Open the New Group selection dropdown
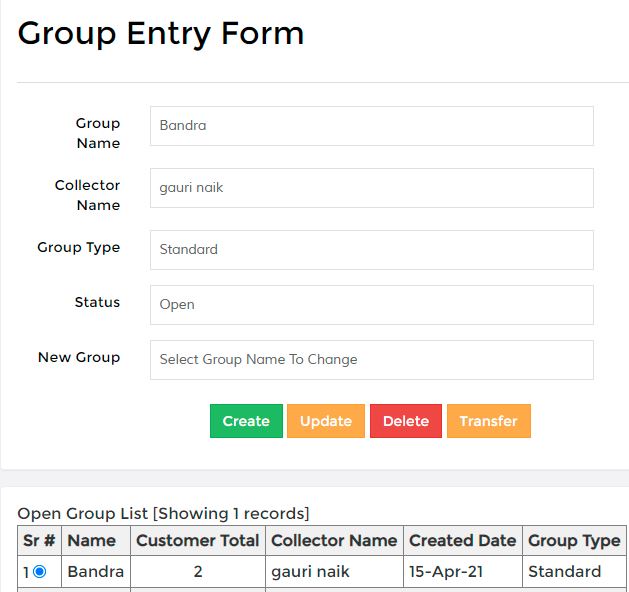The height and width of the screenshot is (592, 629). [372, 360]
